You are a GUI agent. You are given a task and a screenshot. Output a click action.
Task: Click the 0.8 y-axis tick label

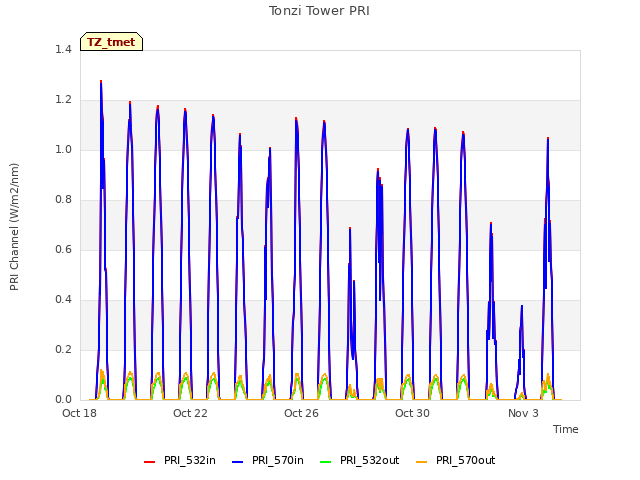(63, 200)
